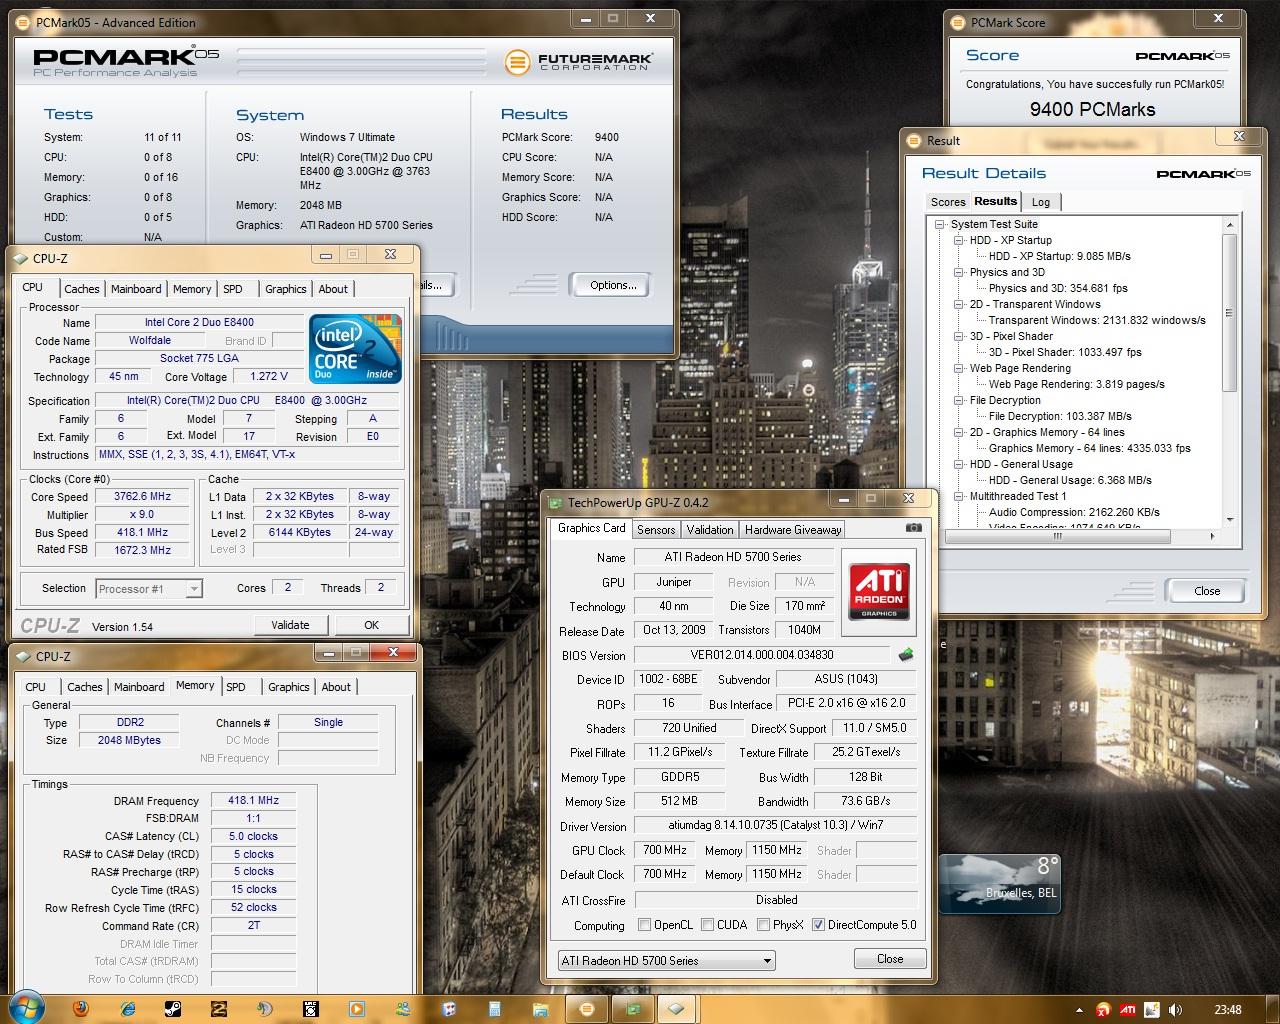Click the PCMark Score window title icon
The width and height of the screenshot is (1280, 1024).
coord(959,22)
